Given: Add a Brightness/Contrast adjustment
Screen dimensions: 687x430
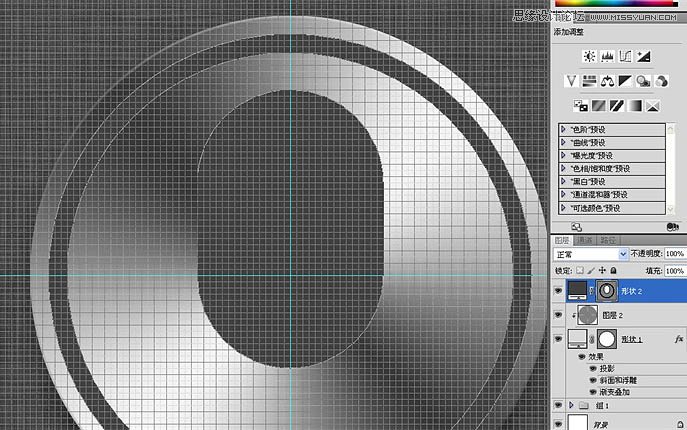Looking at the screenshot, I should pyautogui.click(x=589, y=56).
